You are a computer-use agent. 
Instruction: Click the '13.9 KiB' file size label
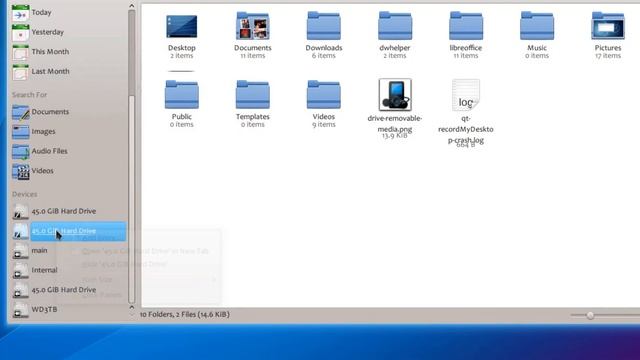(395, 136)
